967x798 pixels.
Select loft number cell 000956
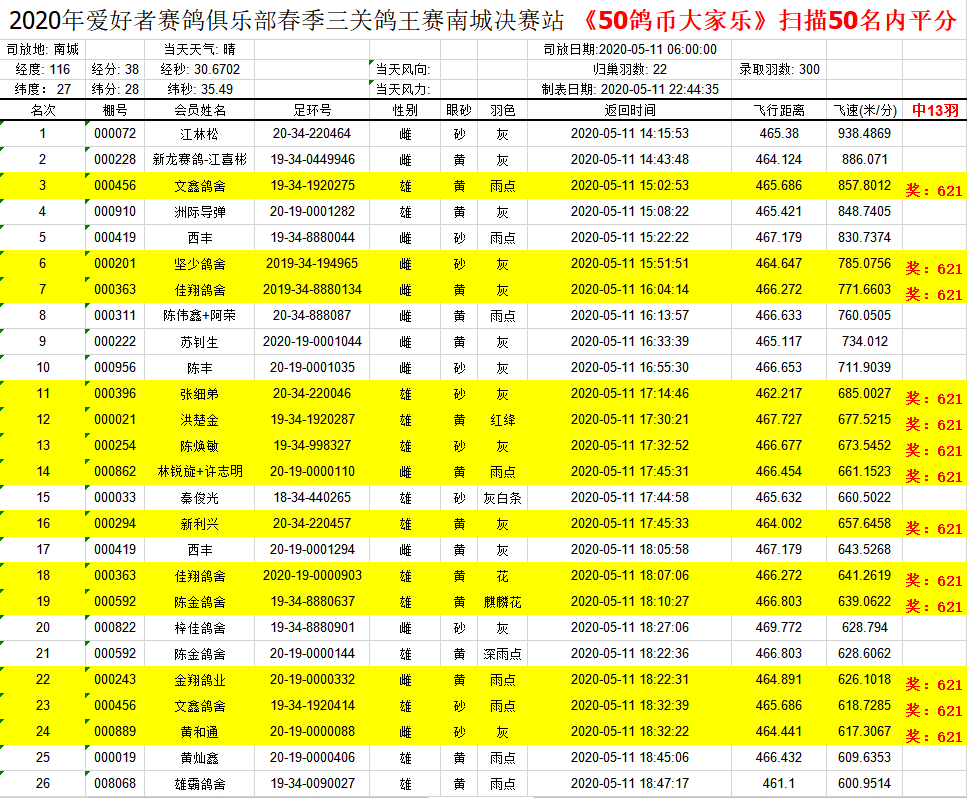115,368
